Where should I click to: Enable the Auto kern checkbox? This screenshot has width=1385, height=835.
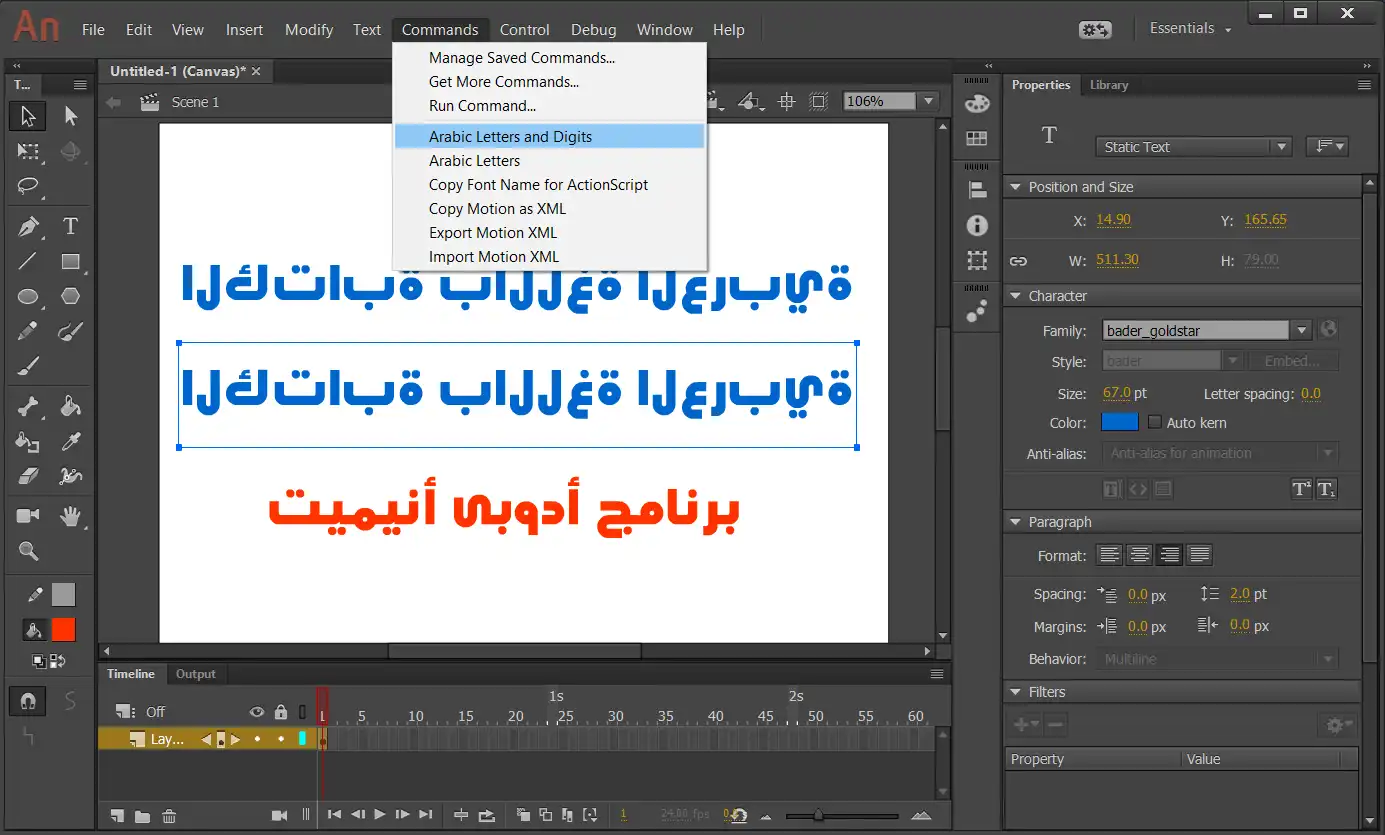(x=1154, y=423)
